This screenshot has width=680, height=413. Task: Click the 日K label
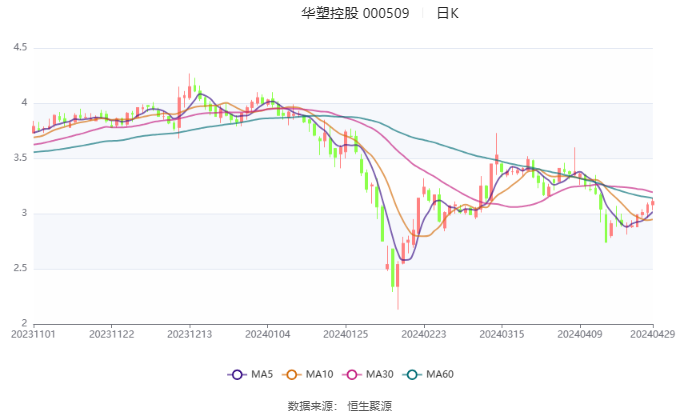point(448,13)
